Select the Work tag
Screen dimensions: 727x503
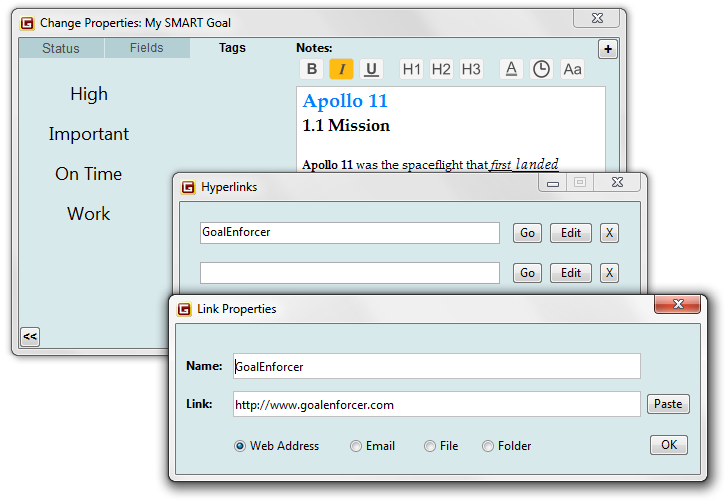point(89,214)
